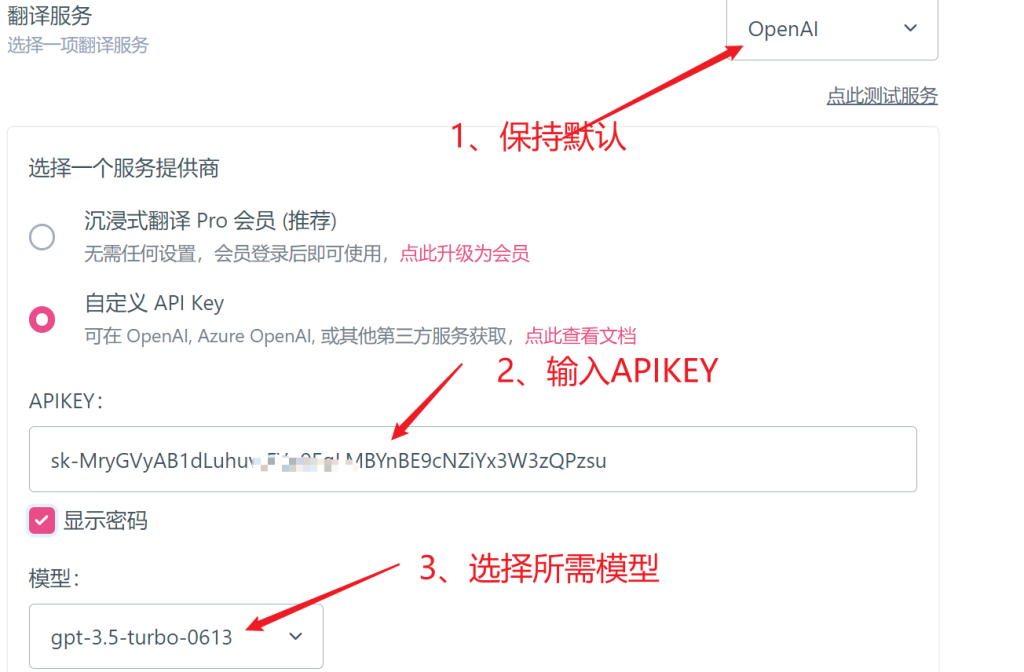Click the 沉浸式翻译 Pro 会员 (推荐) label
Viewport: 1024px width, 672px height.
pyautogui.click(x=210, y=221)
